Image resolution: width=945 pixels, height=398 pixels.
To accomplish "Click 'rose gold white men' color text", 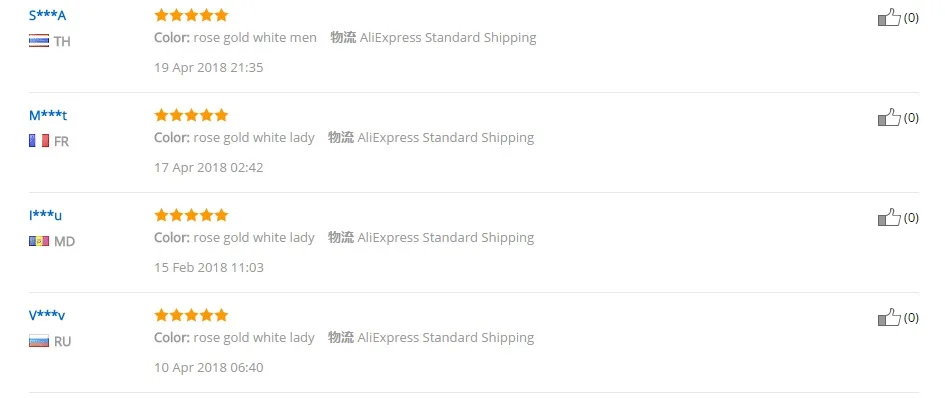I will (255, 38).
